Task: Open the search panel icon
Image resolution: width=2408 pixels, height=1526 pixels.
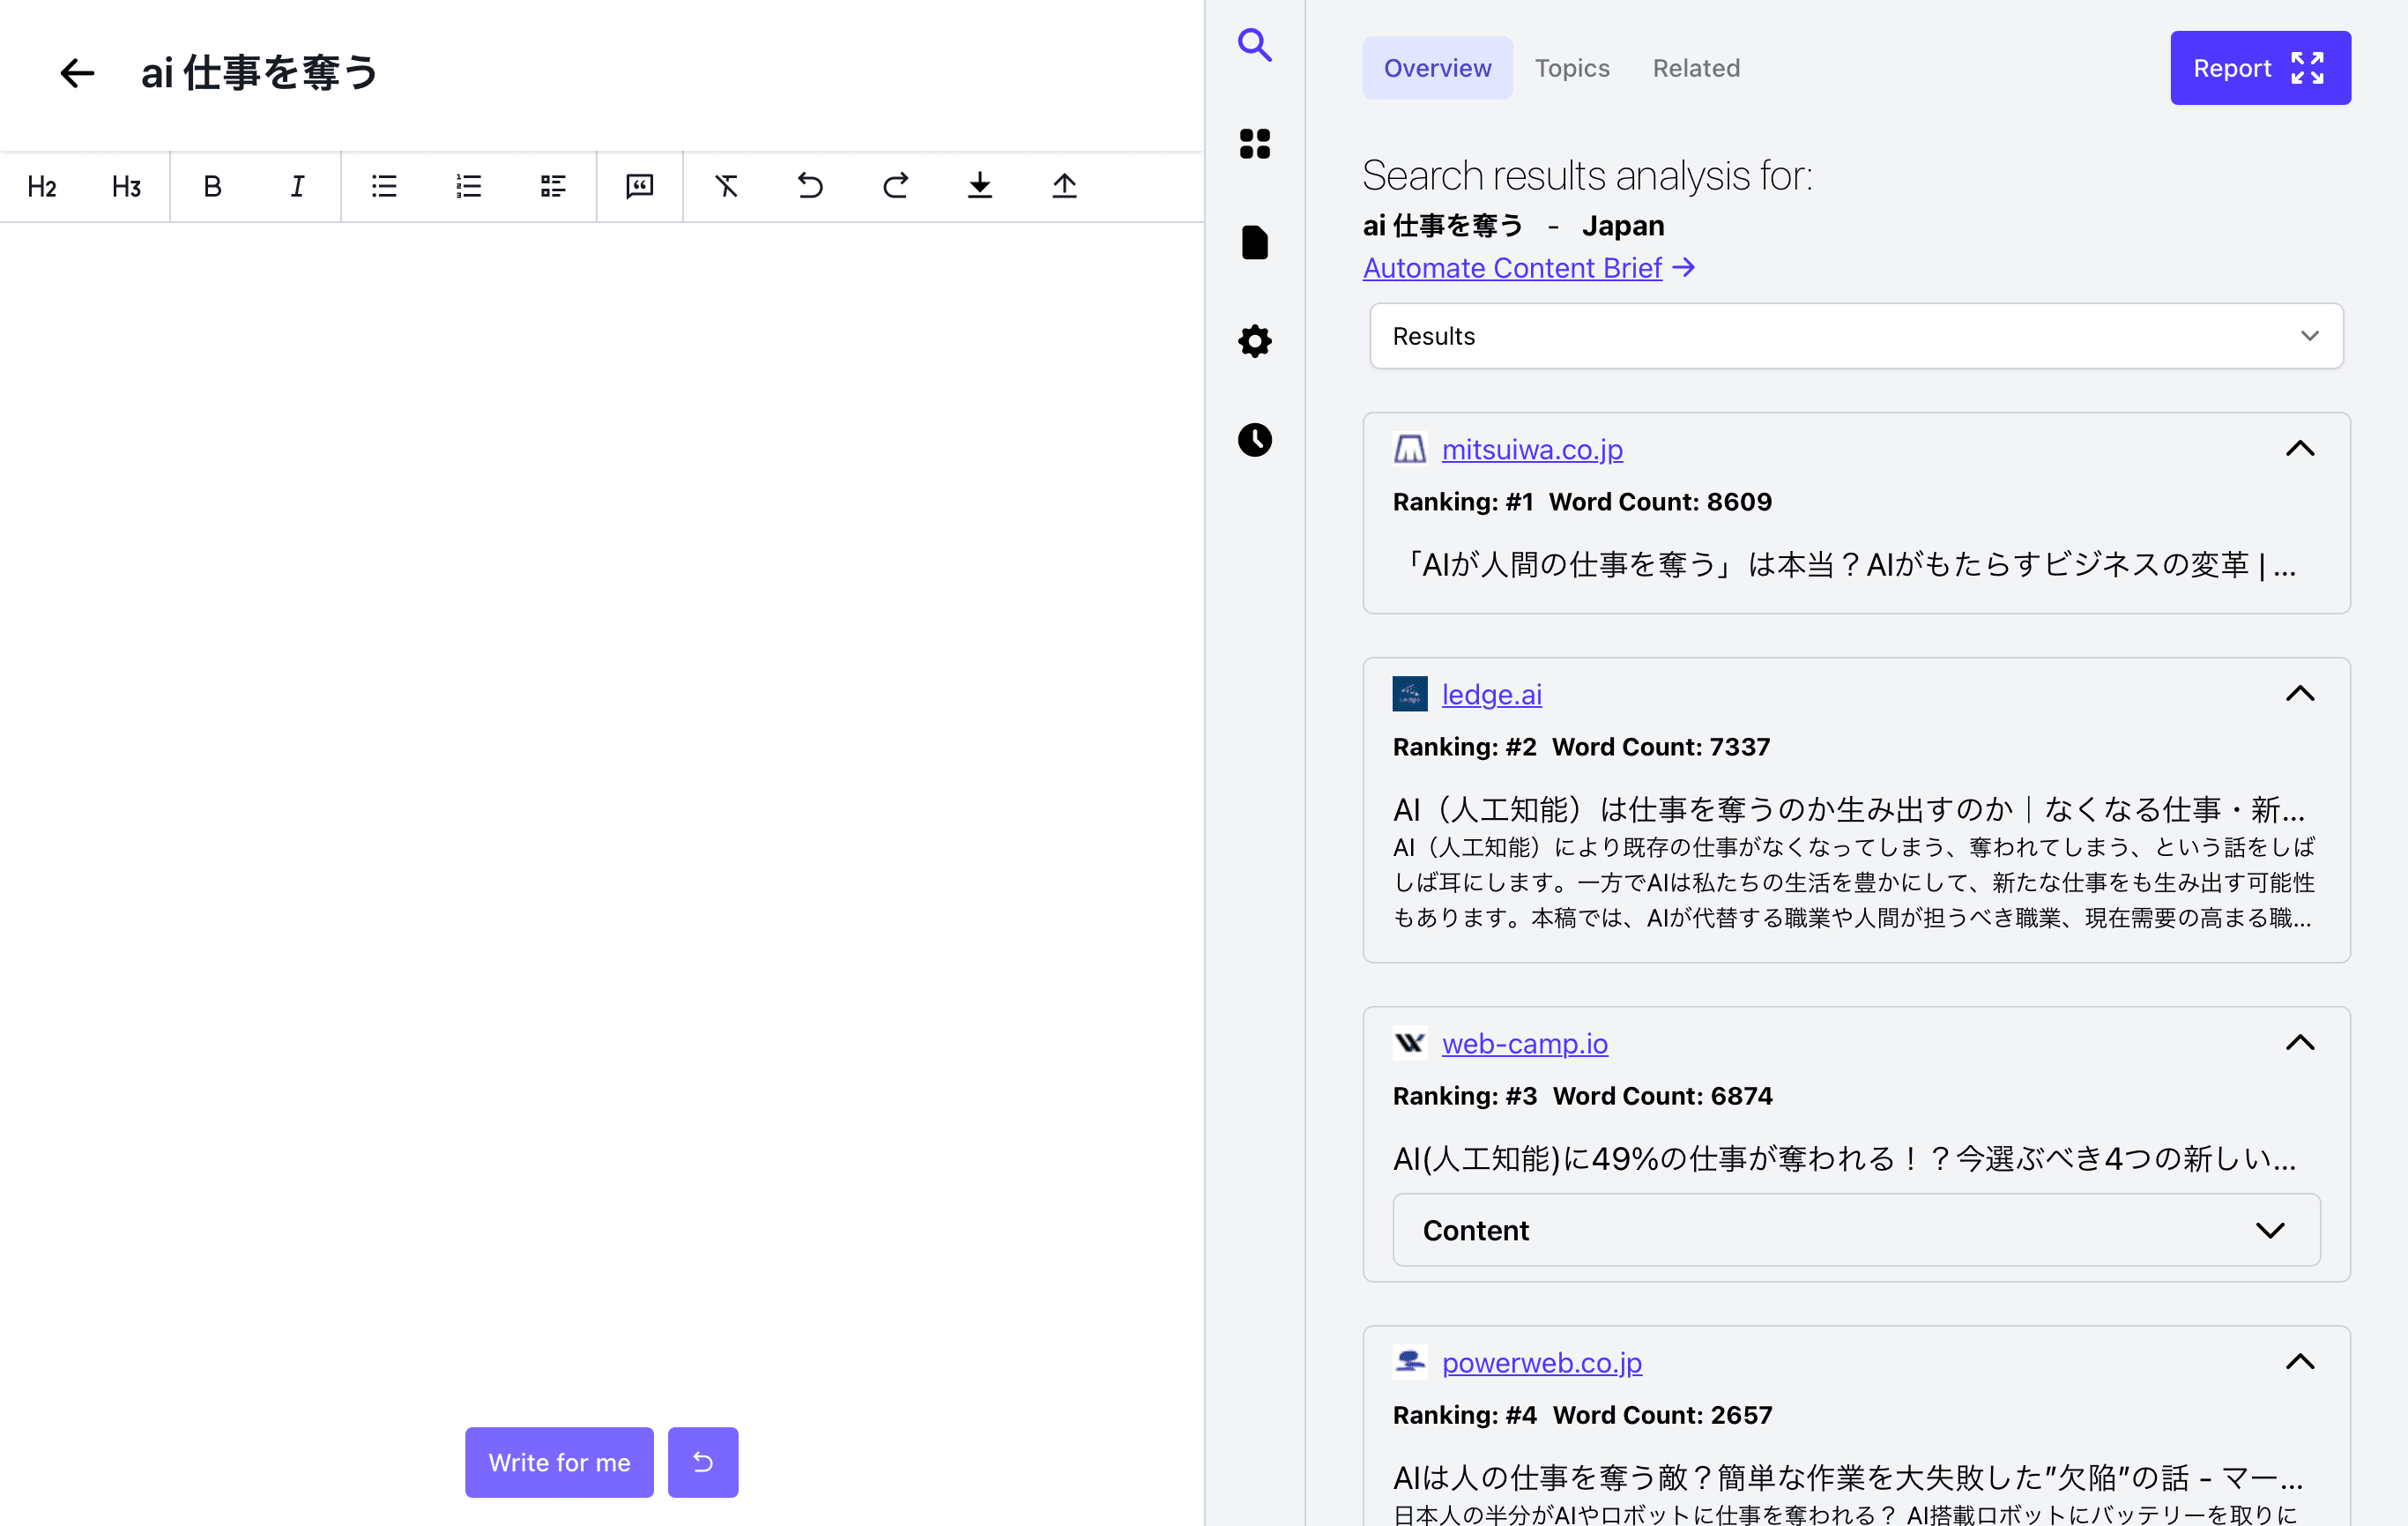Action: click(1255, 45)
